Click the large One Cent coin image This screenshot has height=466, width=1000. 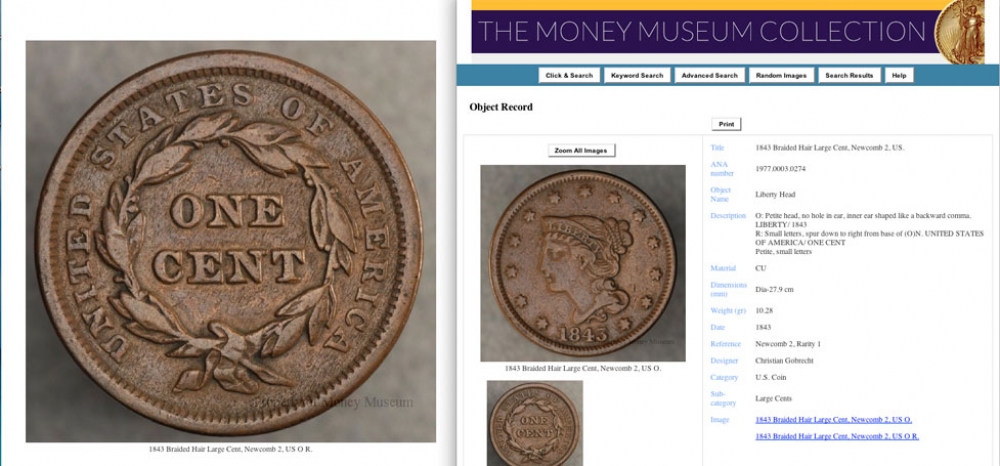point(230,242)
